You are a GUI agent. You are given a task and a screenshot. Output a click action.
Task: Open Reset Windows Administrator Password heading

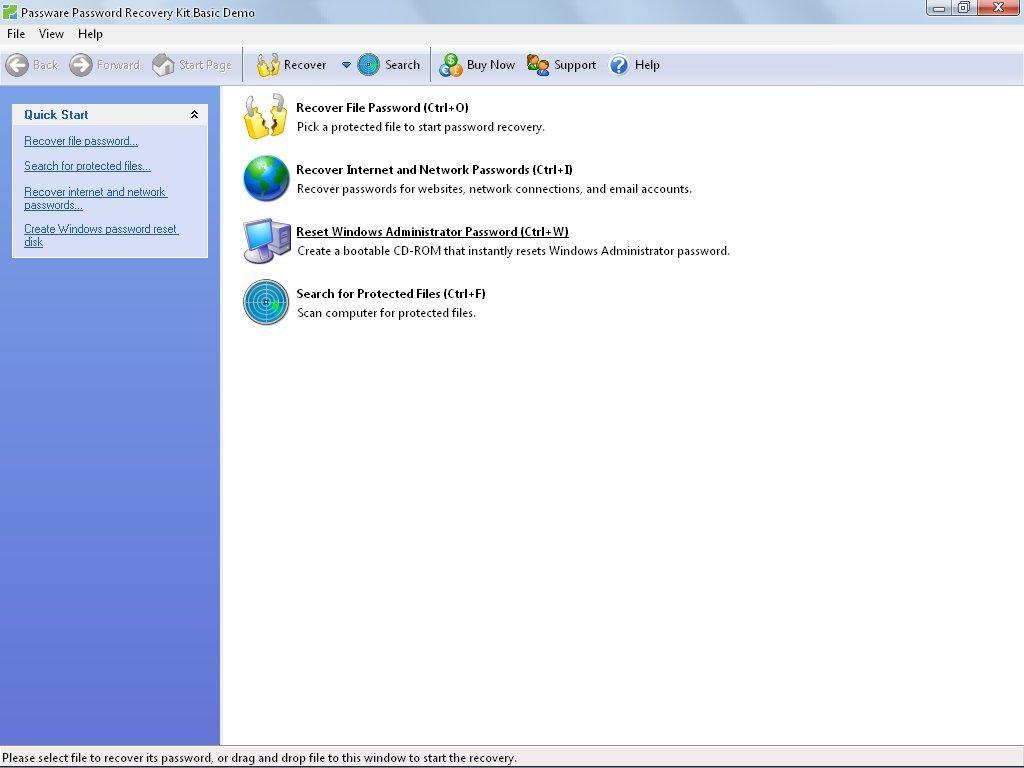point(432,232)
